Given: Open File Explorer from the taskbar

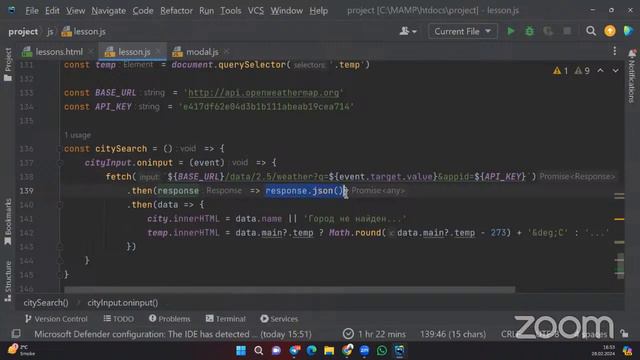Looking at the screenshot, I should tap(329, 351).
